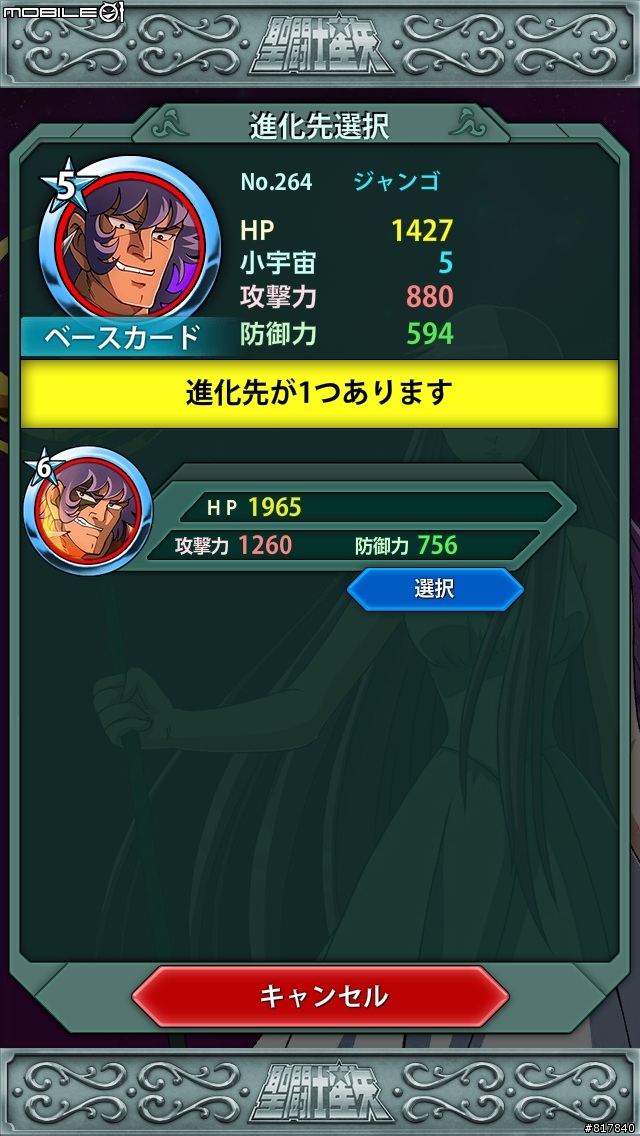Tap the No.264 card number
The height and width of the screenshot is (1136, 640).
coord(276,182)
